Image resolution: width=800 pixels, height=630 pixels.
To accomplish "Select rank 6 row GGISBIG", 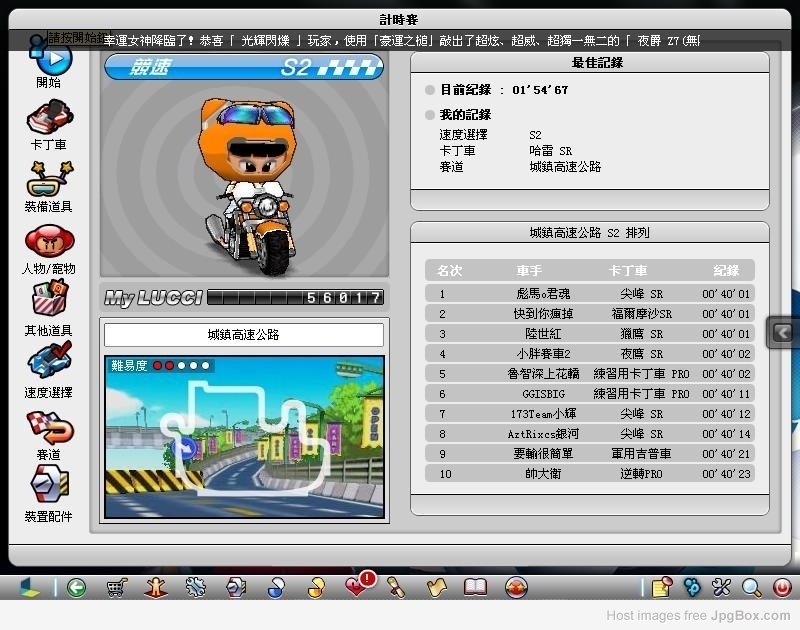I will pyautogui.click(x=589, y=394).
